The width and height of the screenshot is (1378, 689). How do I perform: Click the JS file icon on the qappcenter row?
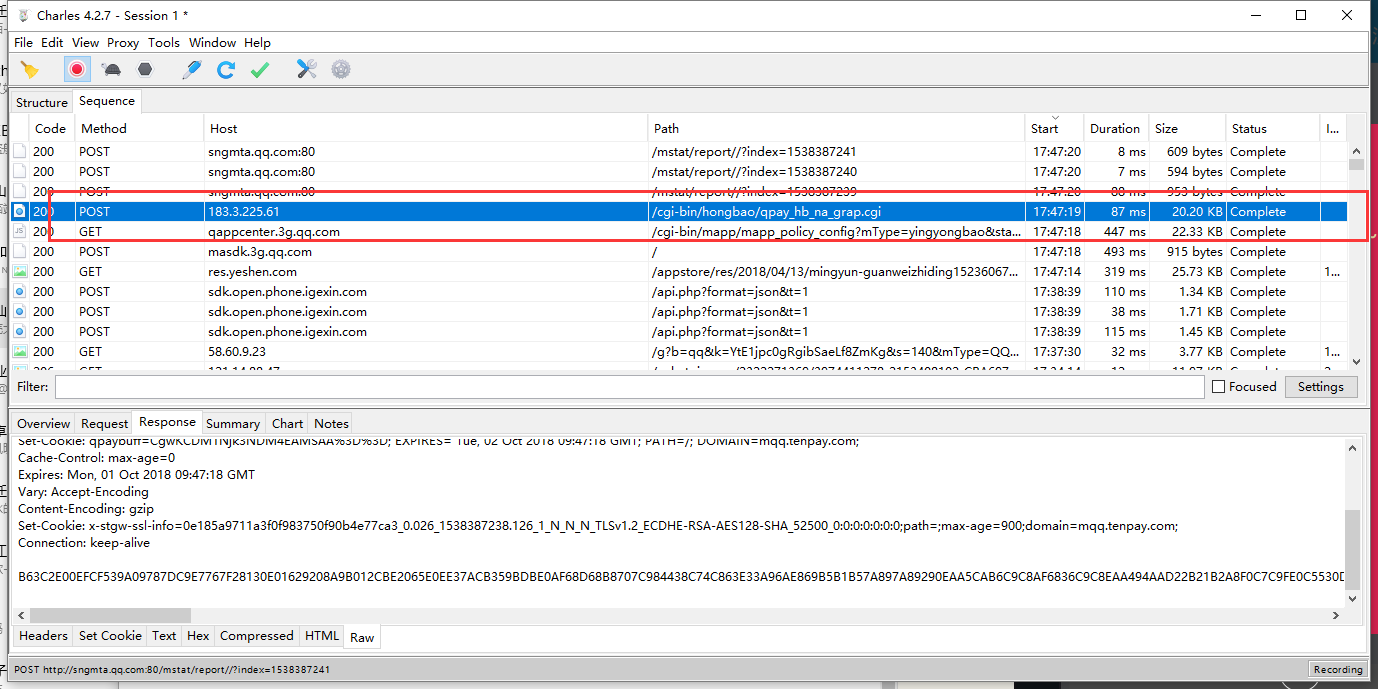20,232
